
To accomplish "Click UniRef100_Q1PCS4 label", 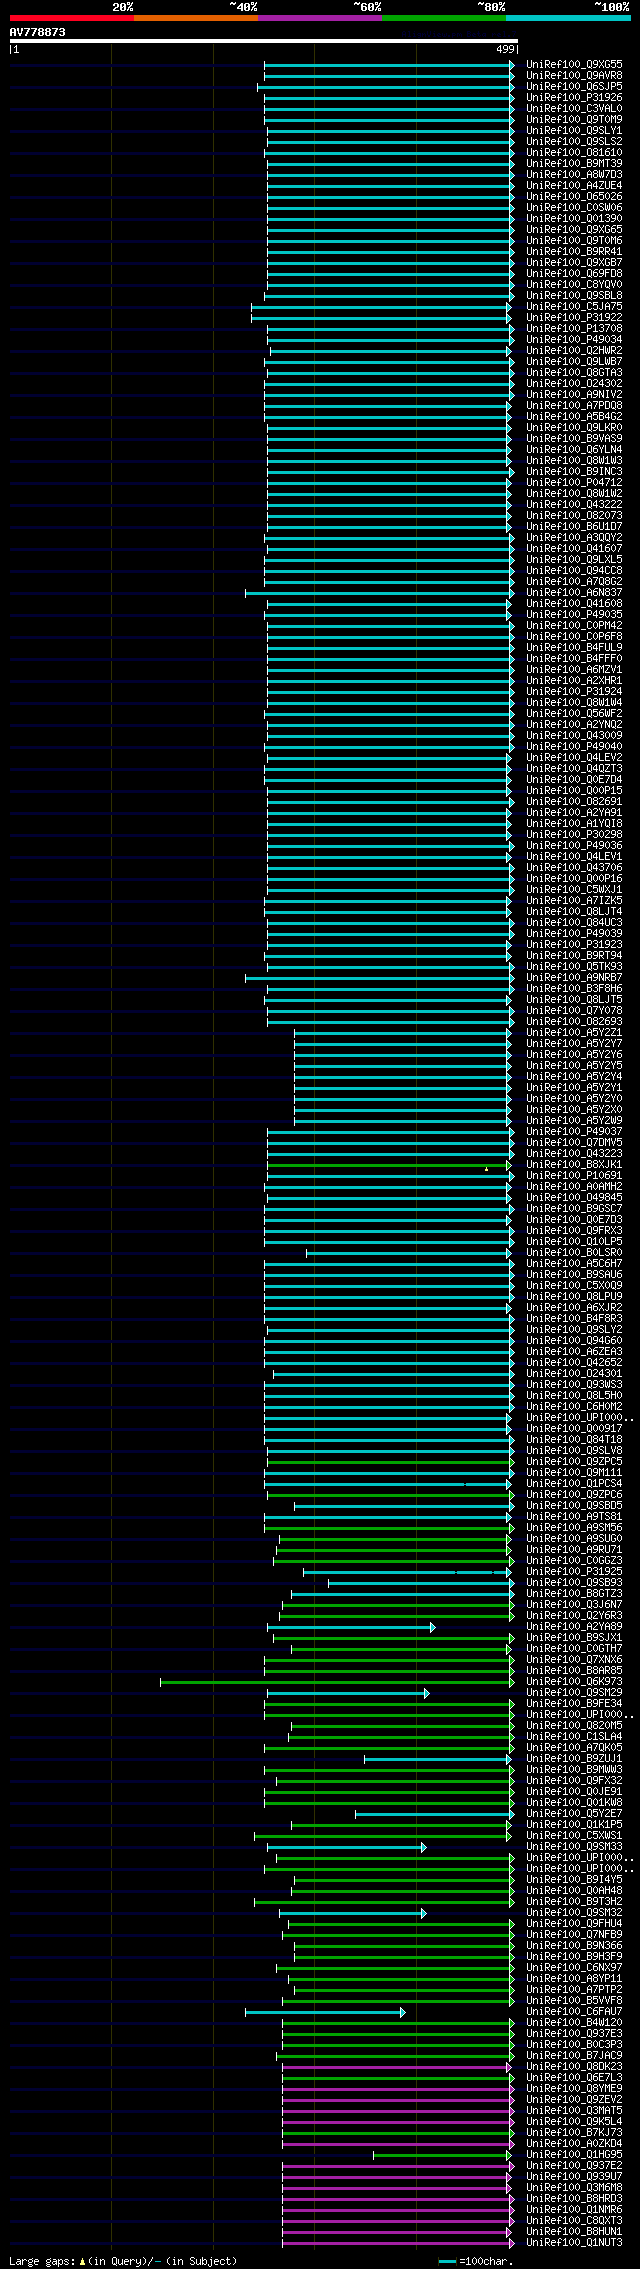I will pos(574,1484).
